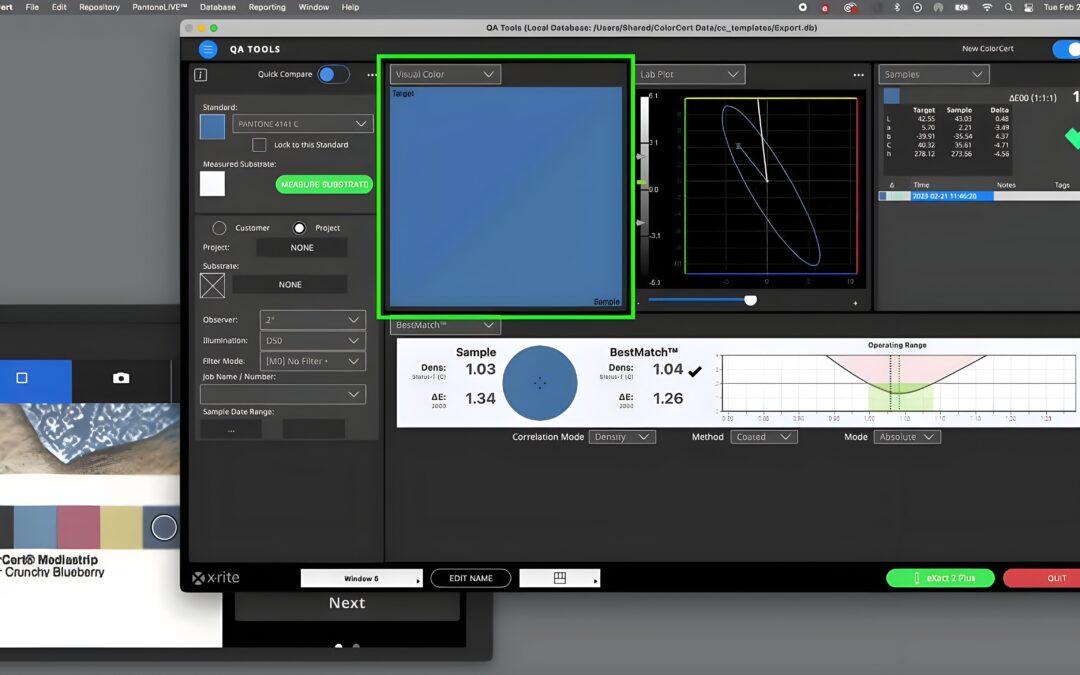The height and width of the screenshot is (675, 1080).
Task: Toggle the Quick Compare switch
Action: 333,75
